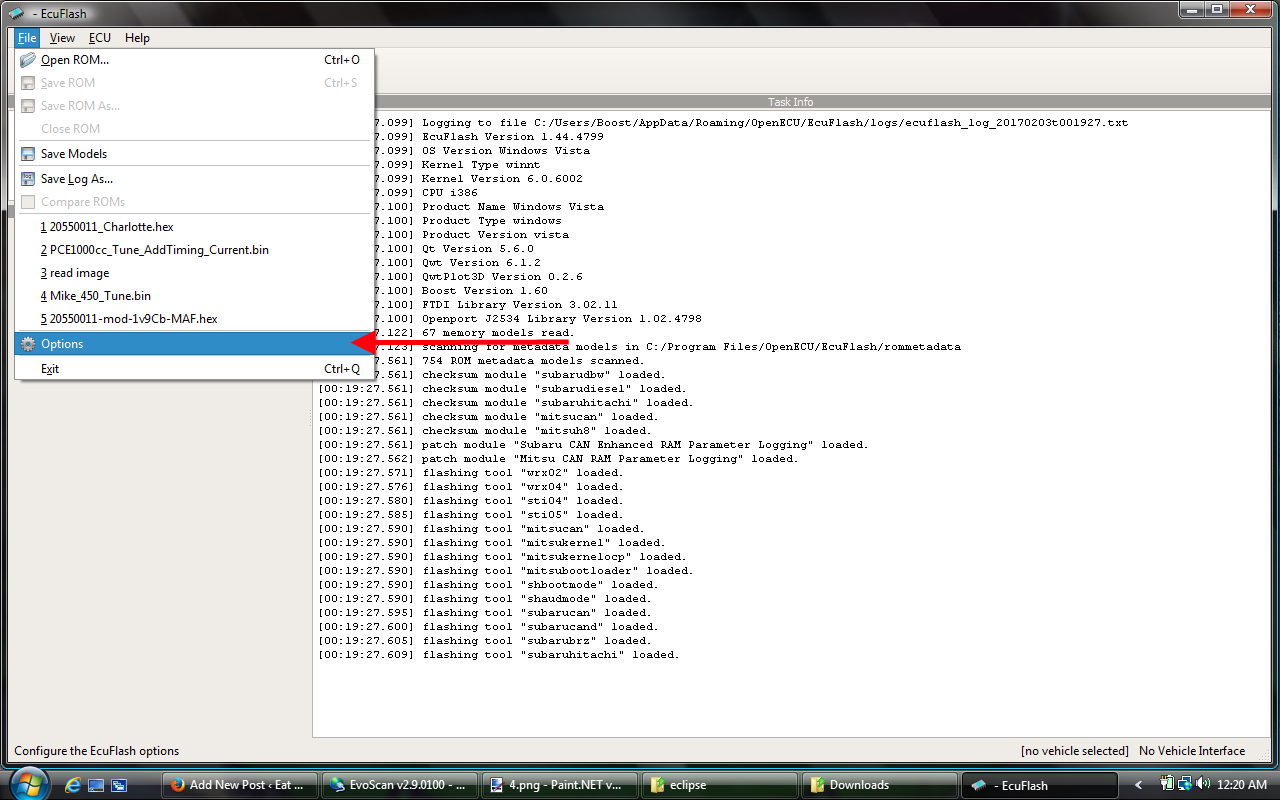Choose Exit from File menu
The width and height of the screenshot is (1280, 800).
click(195, 369)
